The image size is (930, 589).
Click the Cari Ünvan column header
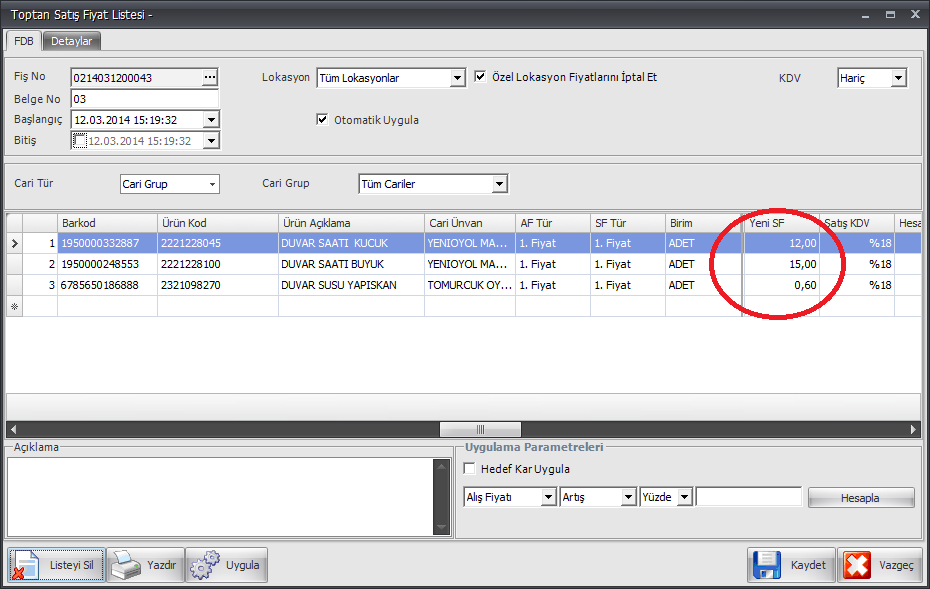470,223
